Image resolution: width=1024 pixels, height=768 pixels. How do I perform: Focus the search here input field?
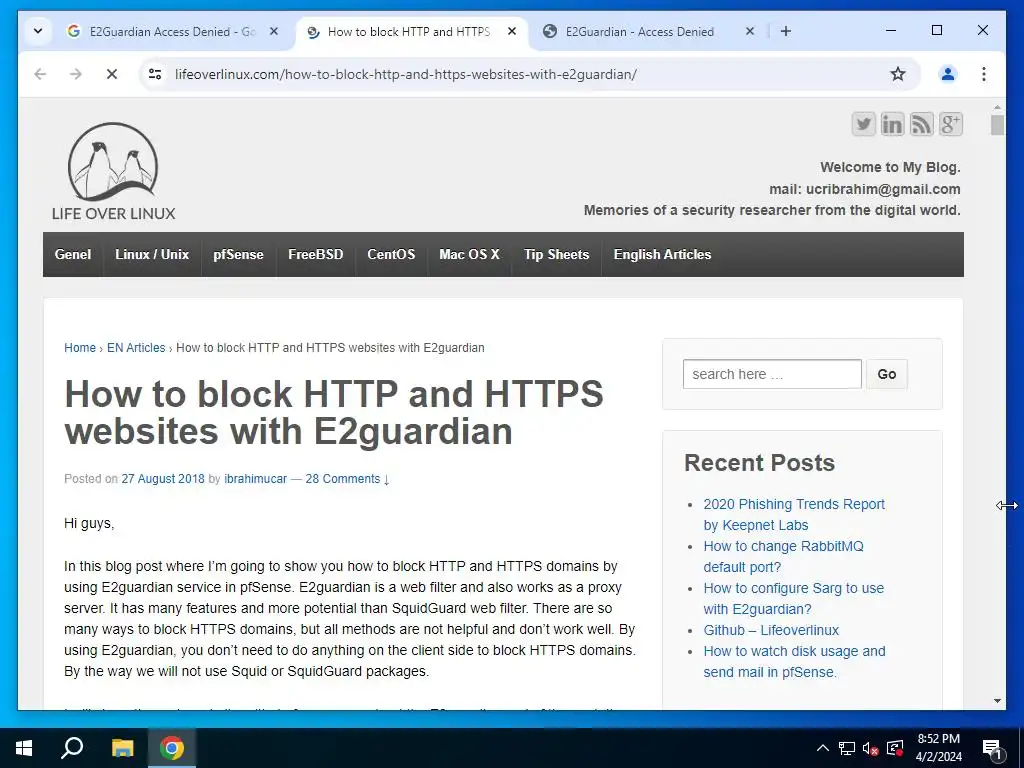click(772, 374)
